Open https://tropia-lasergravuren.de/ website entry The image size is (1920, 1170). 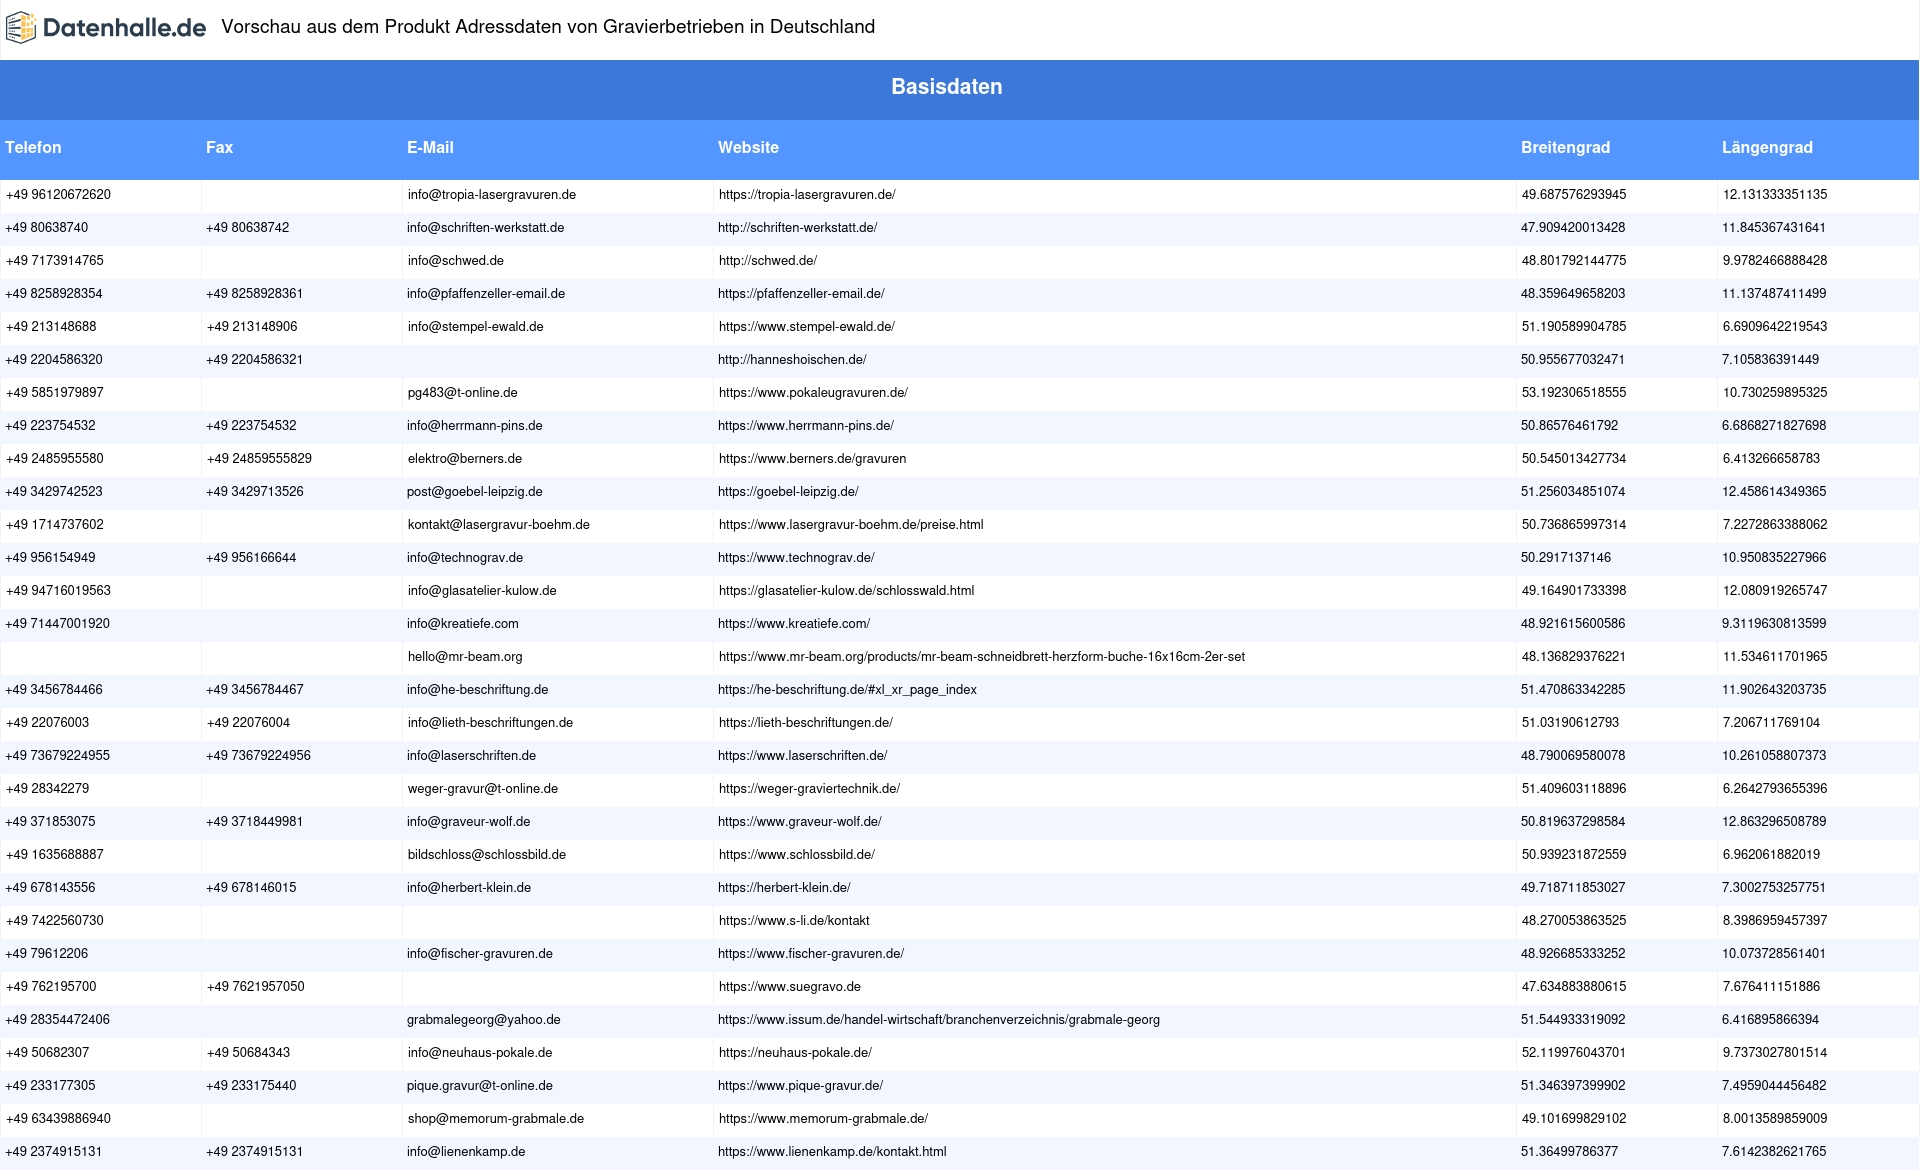click(807, 195)
